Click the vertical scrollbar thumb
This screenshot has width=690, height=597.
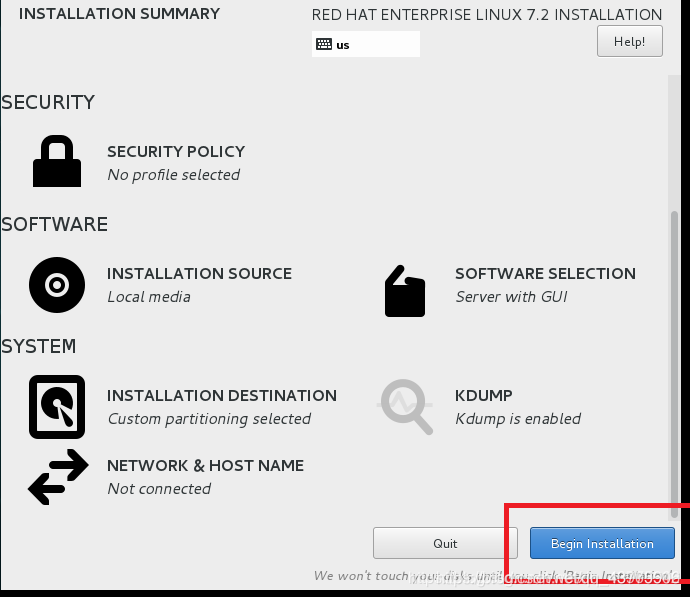point(674,365)
